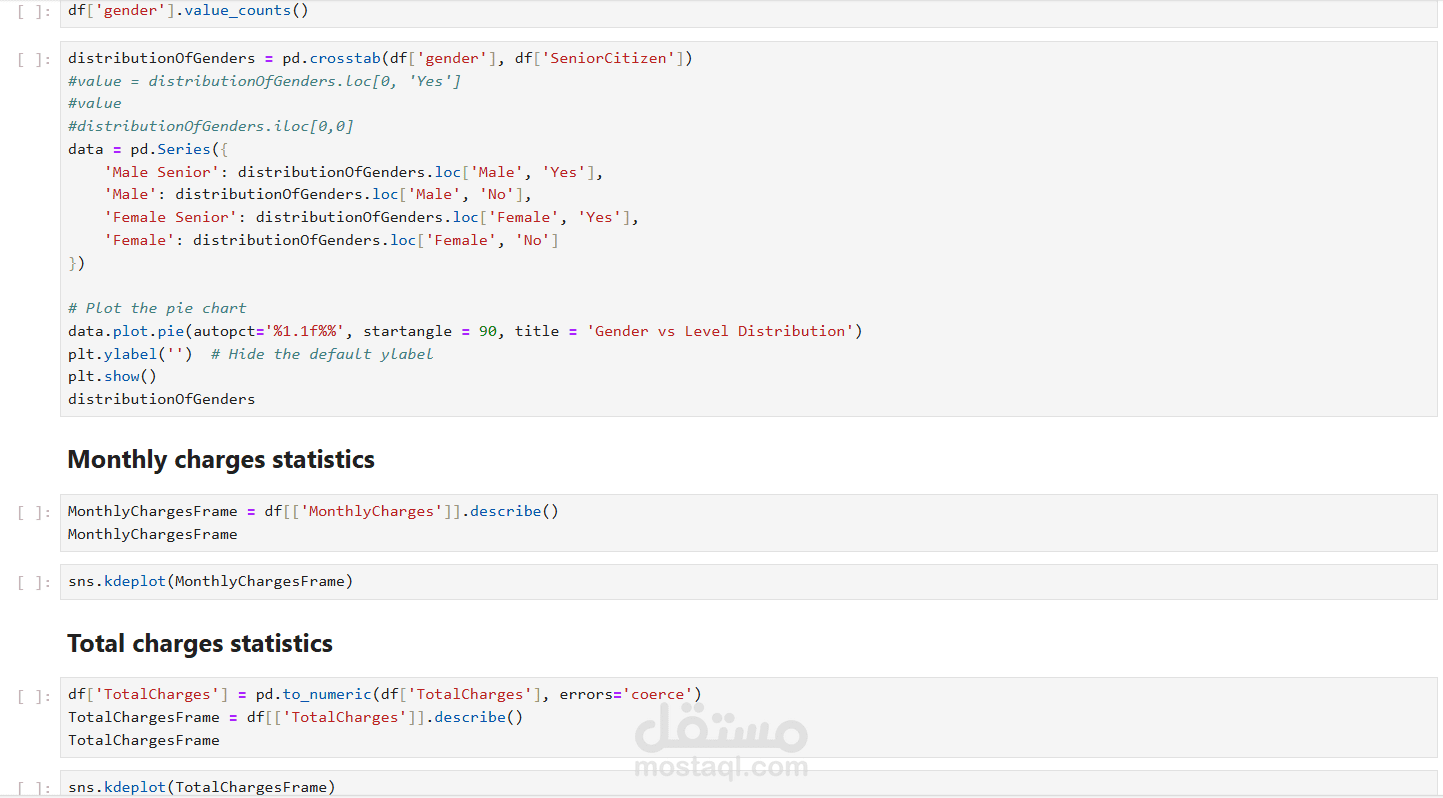The image size is (1443, 798).
Task: Click the data.plot.pie code line
Action: (x=465, y=331)
